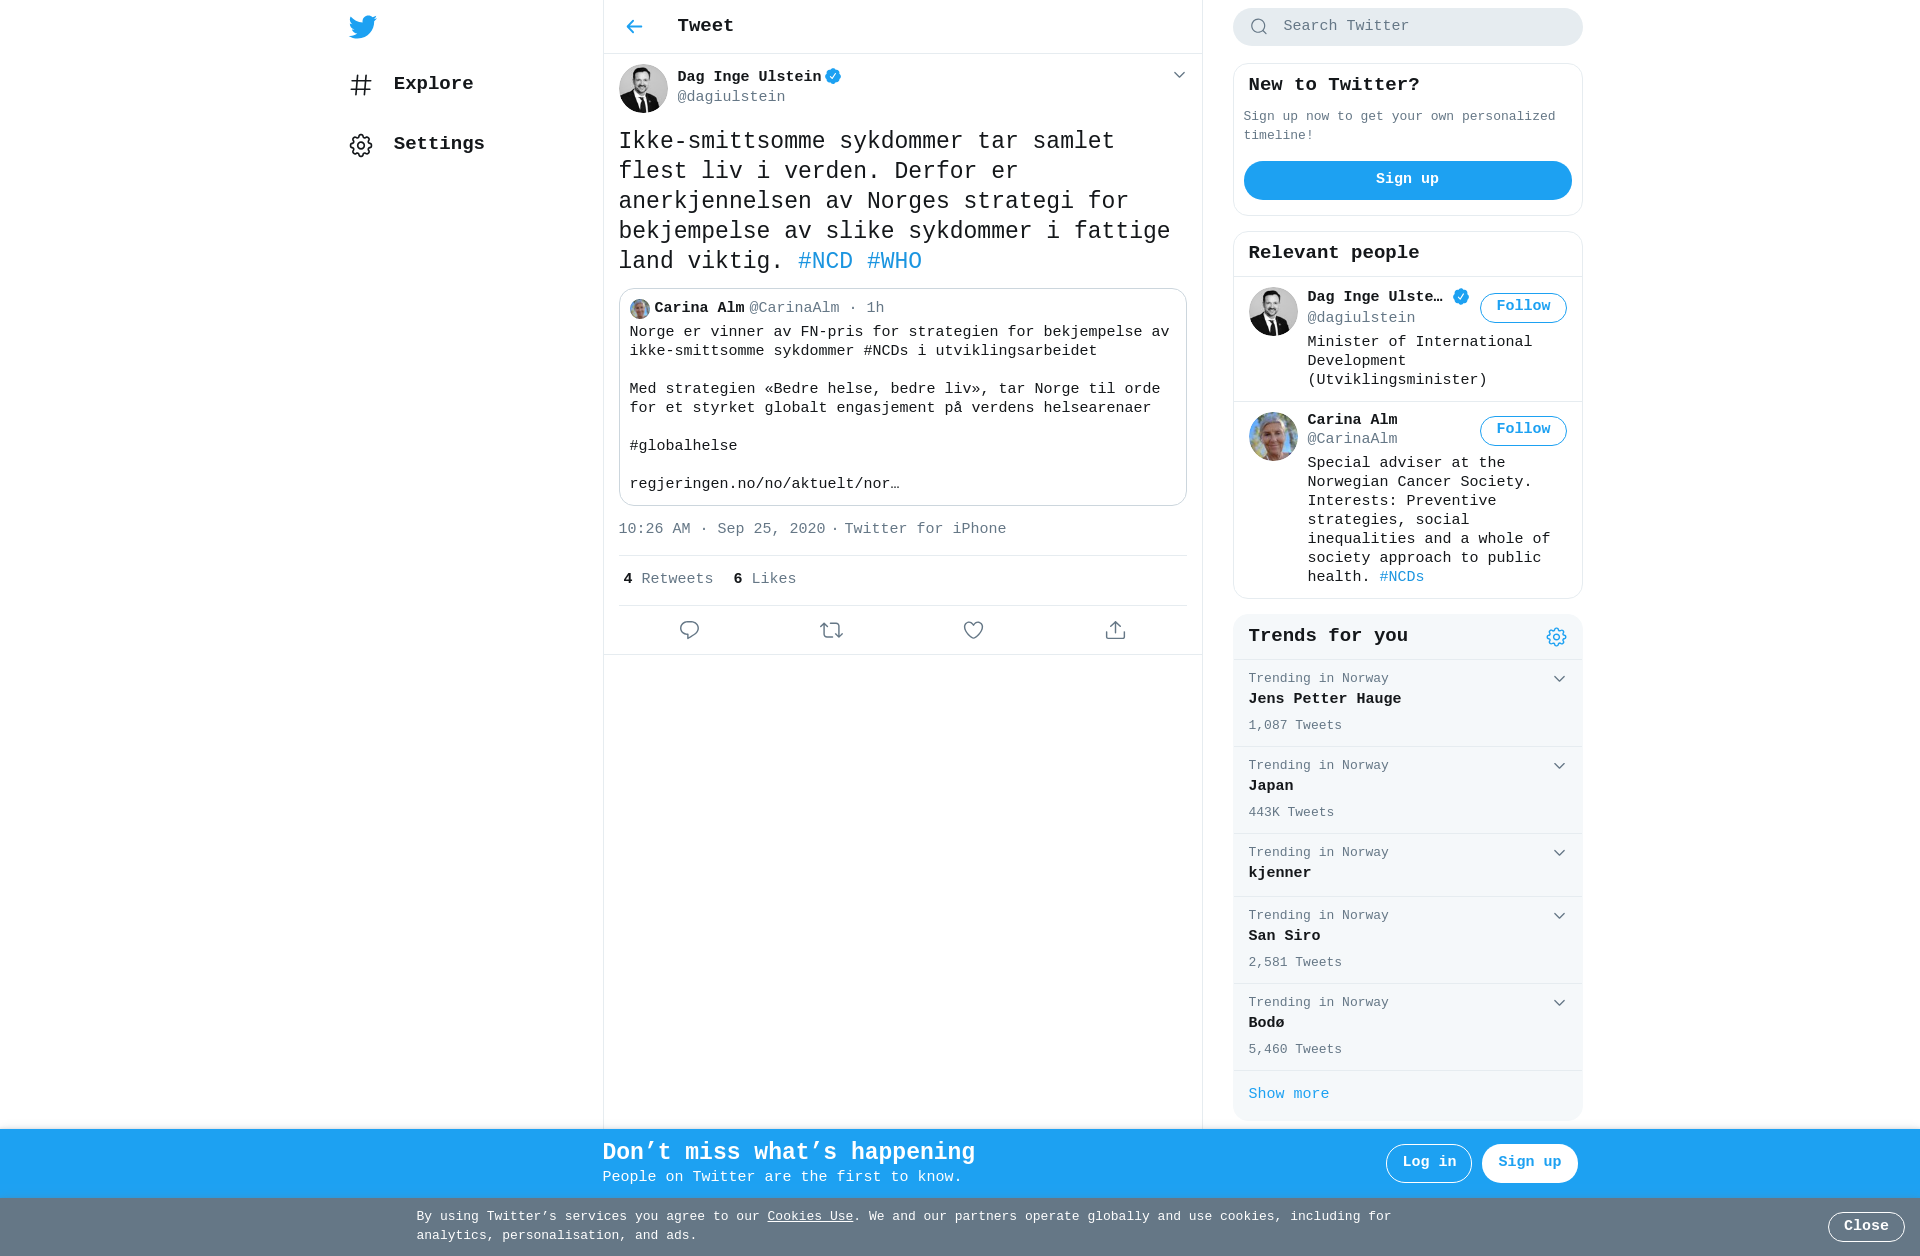Open trends settings gear icon
The width and height of the screenshot is (1920, 1256).
[x=1556, y=637]
